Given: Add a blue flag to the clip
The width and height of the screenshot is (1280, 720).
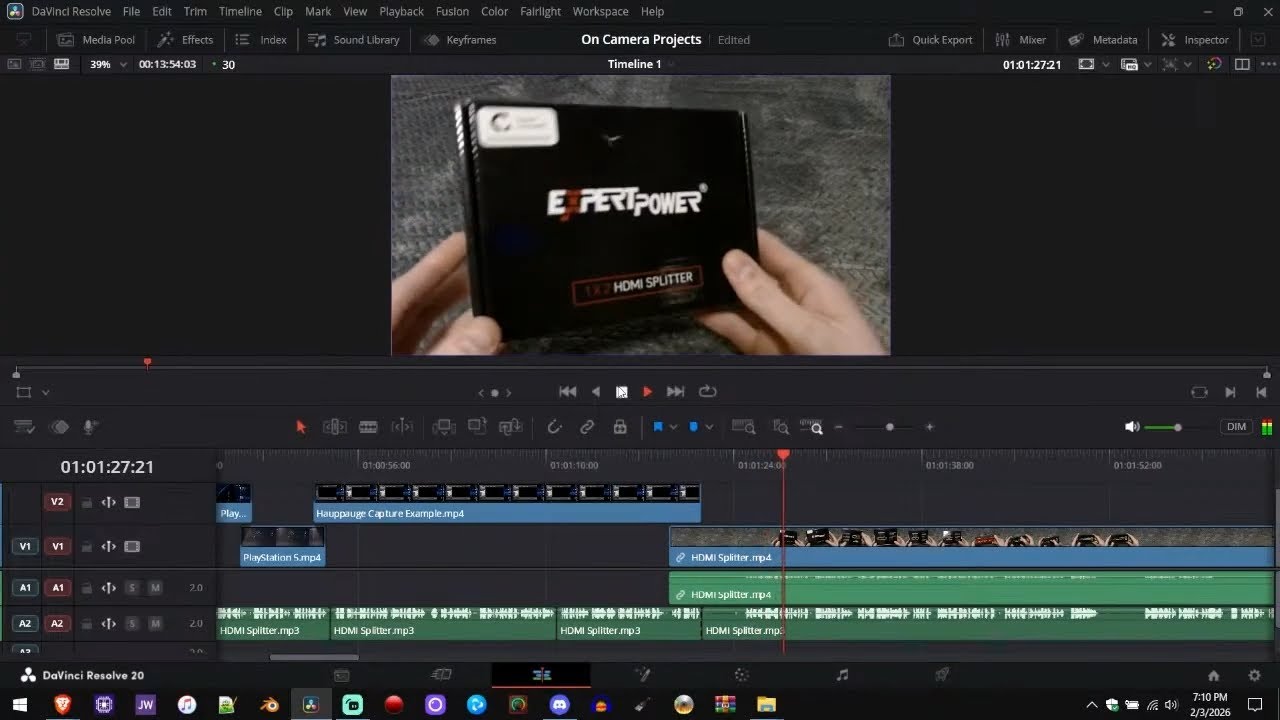Looking at the screenshot, I should pyautogui.click(x=658, y=427).
